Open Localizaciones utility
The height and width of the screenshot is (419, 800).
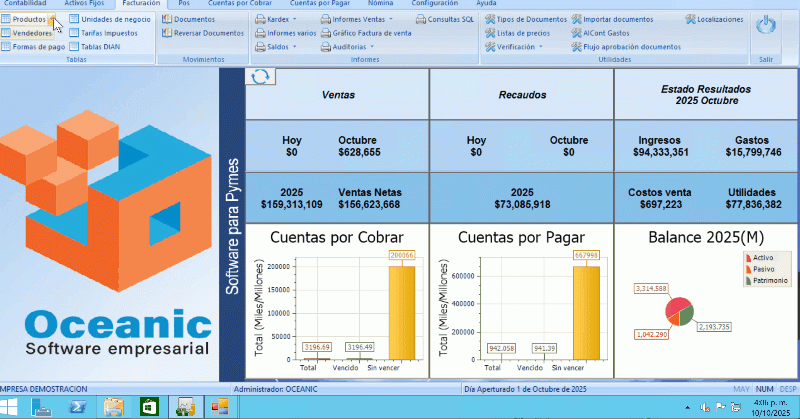point(714,19)
